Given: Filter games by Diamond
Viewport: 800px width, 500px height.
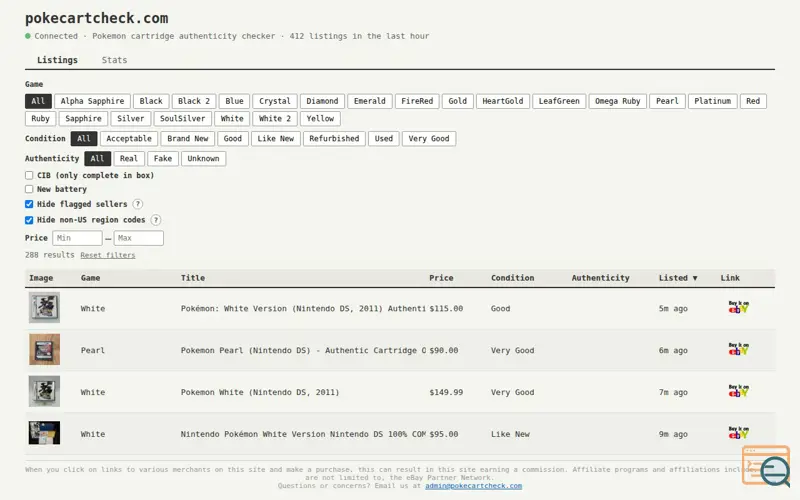Looking at the screenshot, I should pos(322,101).
